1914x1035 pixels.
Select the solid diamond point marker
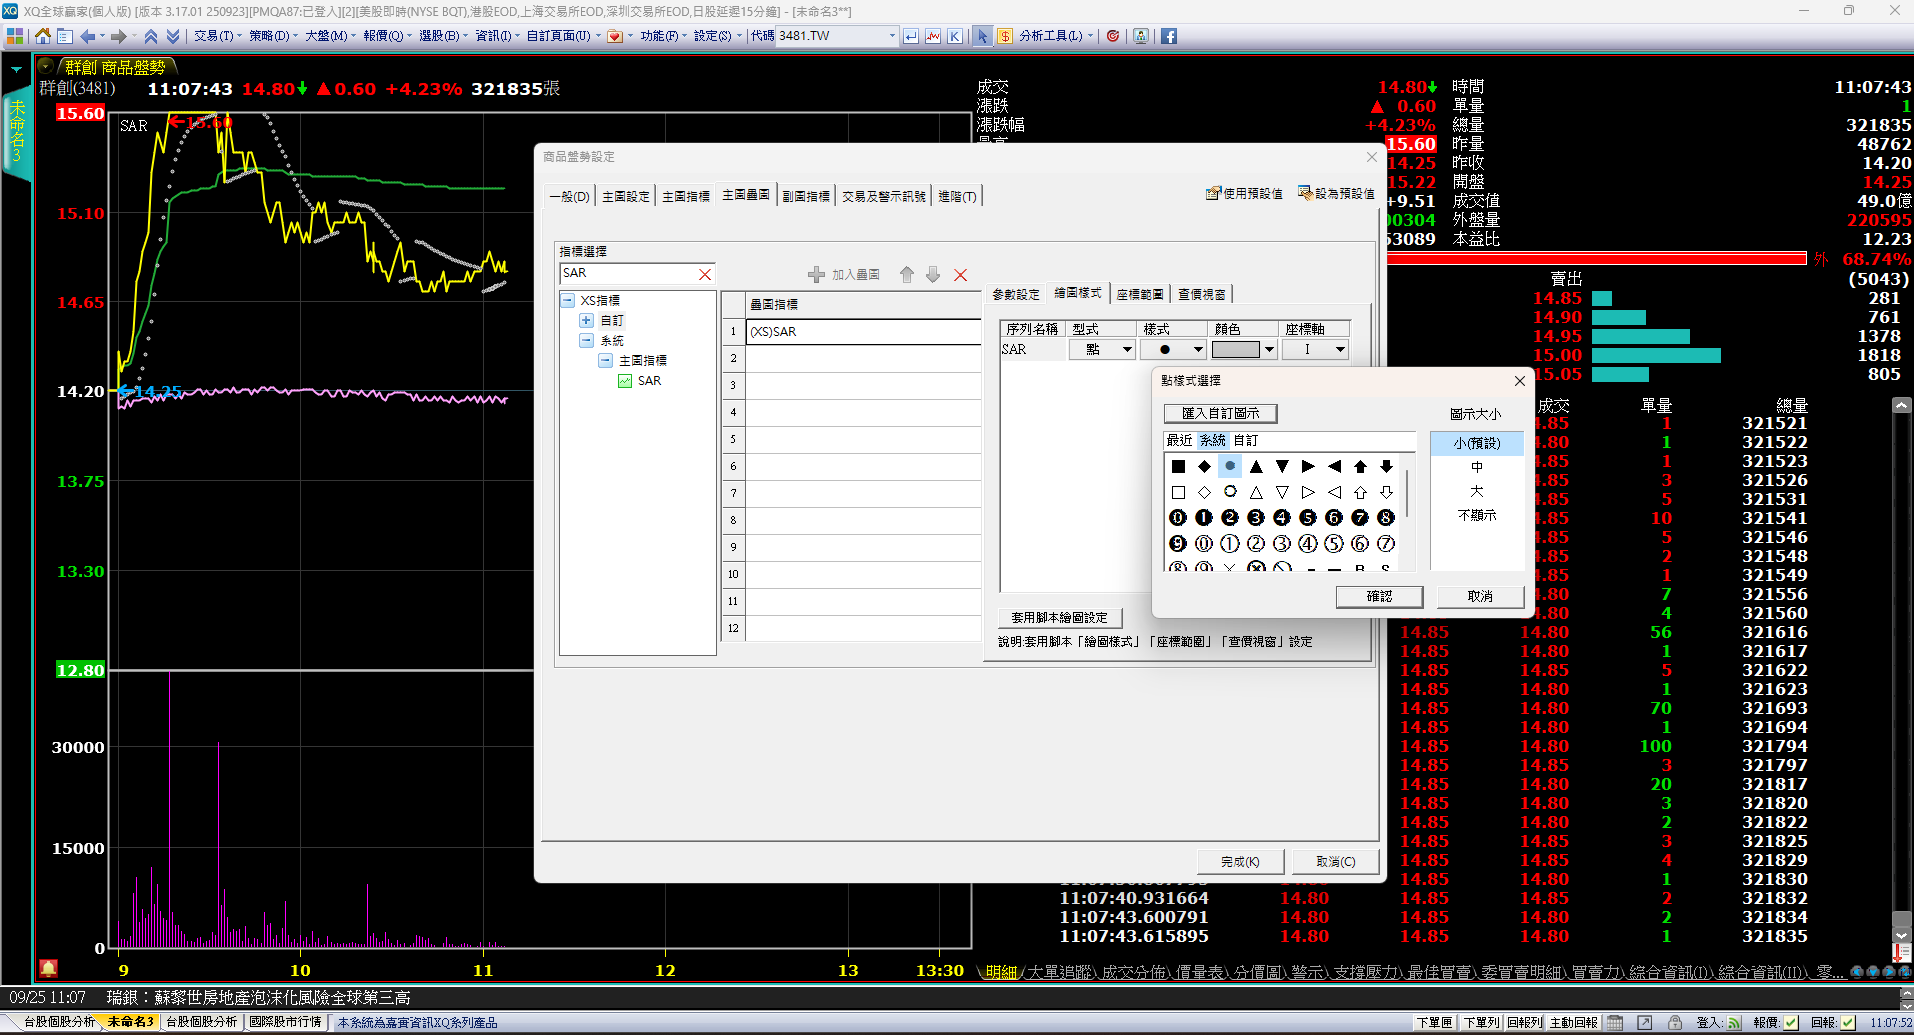1204,466
